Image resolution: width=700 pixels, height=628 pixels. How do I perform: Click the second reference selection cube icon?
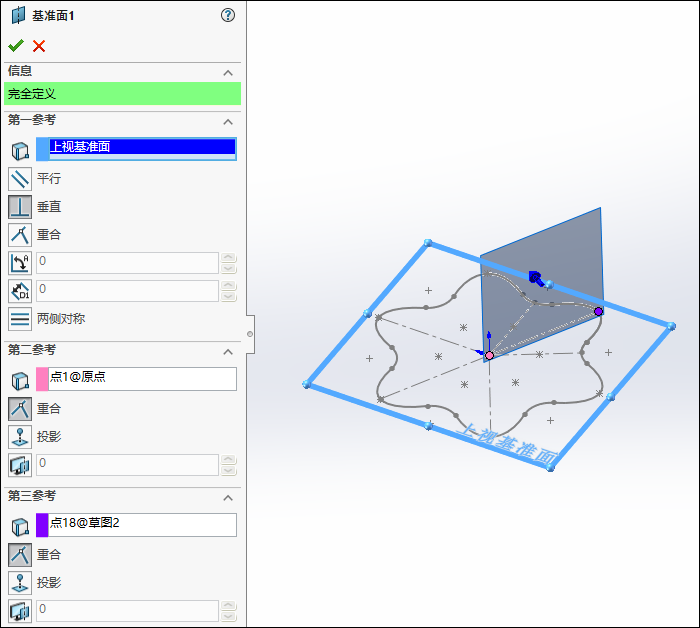click(20, 381)
